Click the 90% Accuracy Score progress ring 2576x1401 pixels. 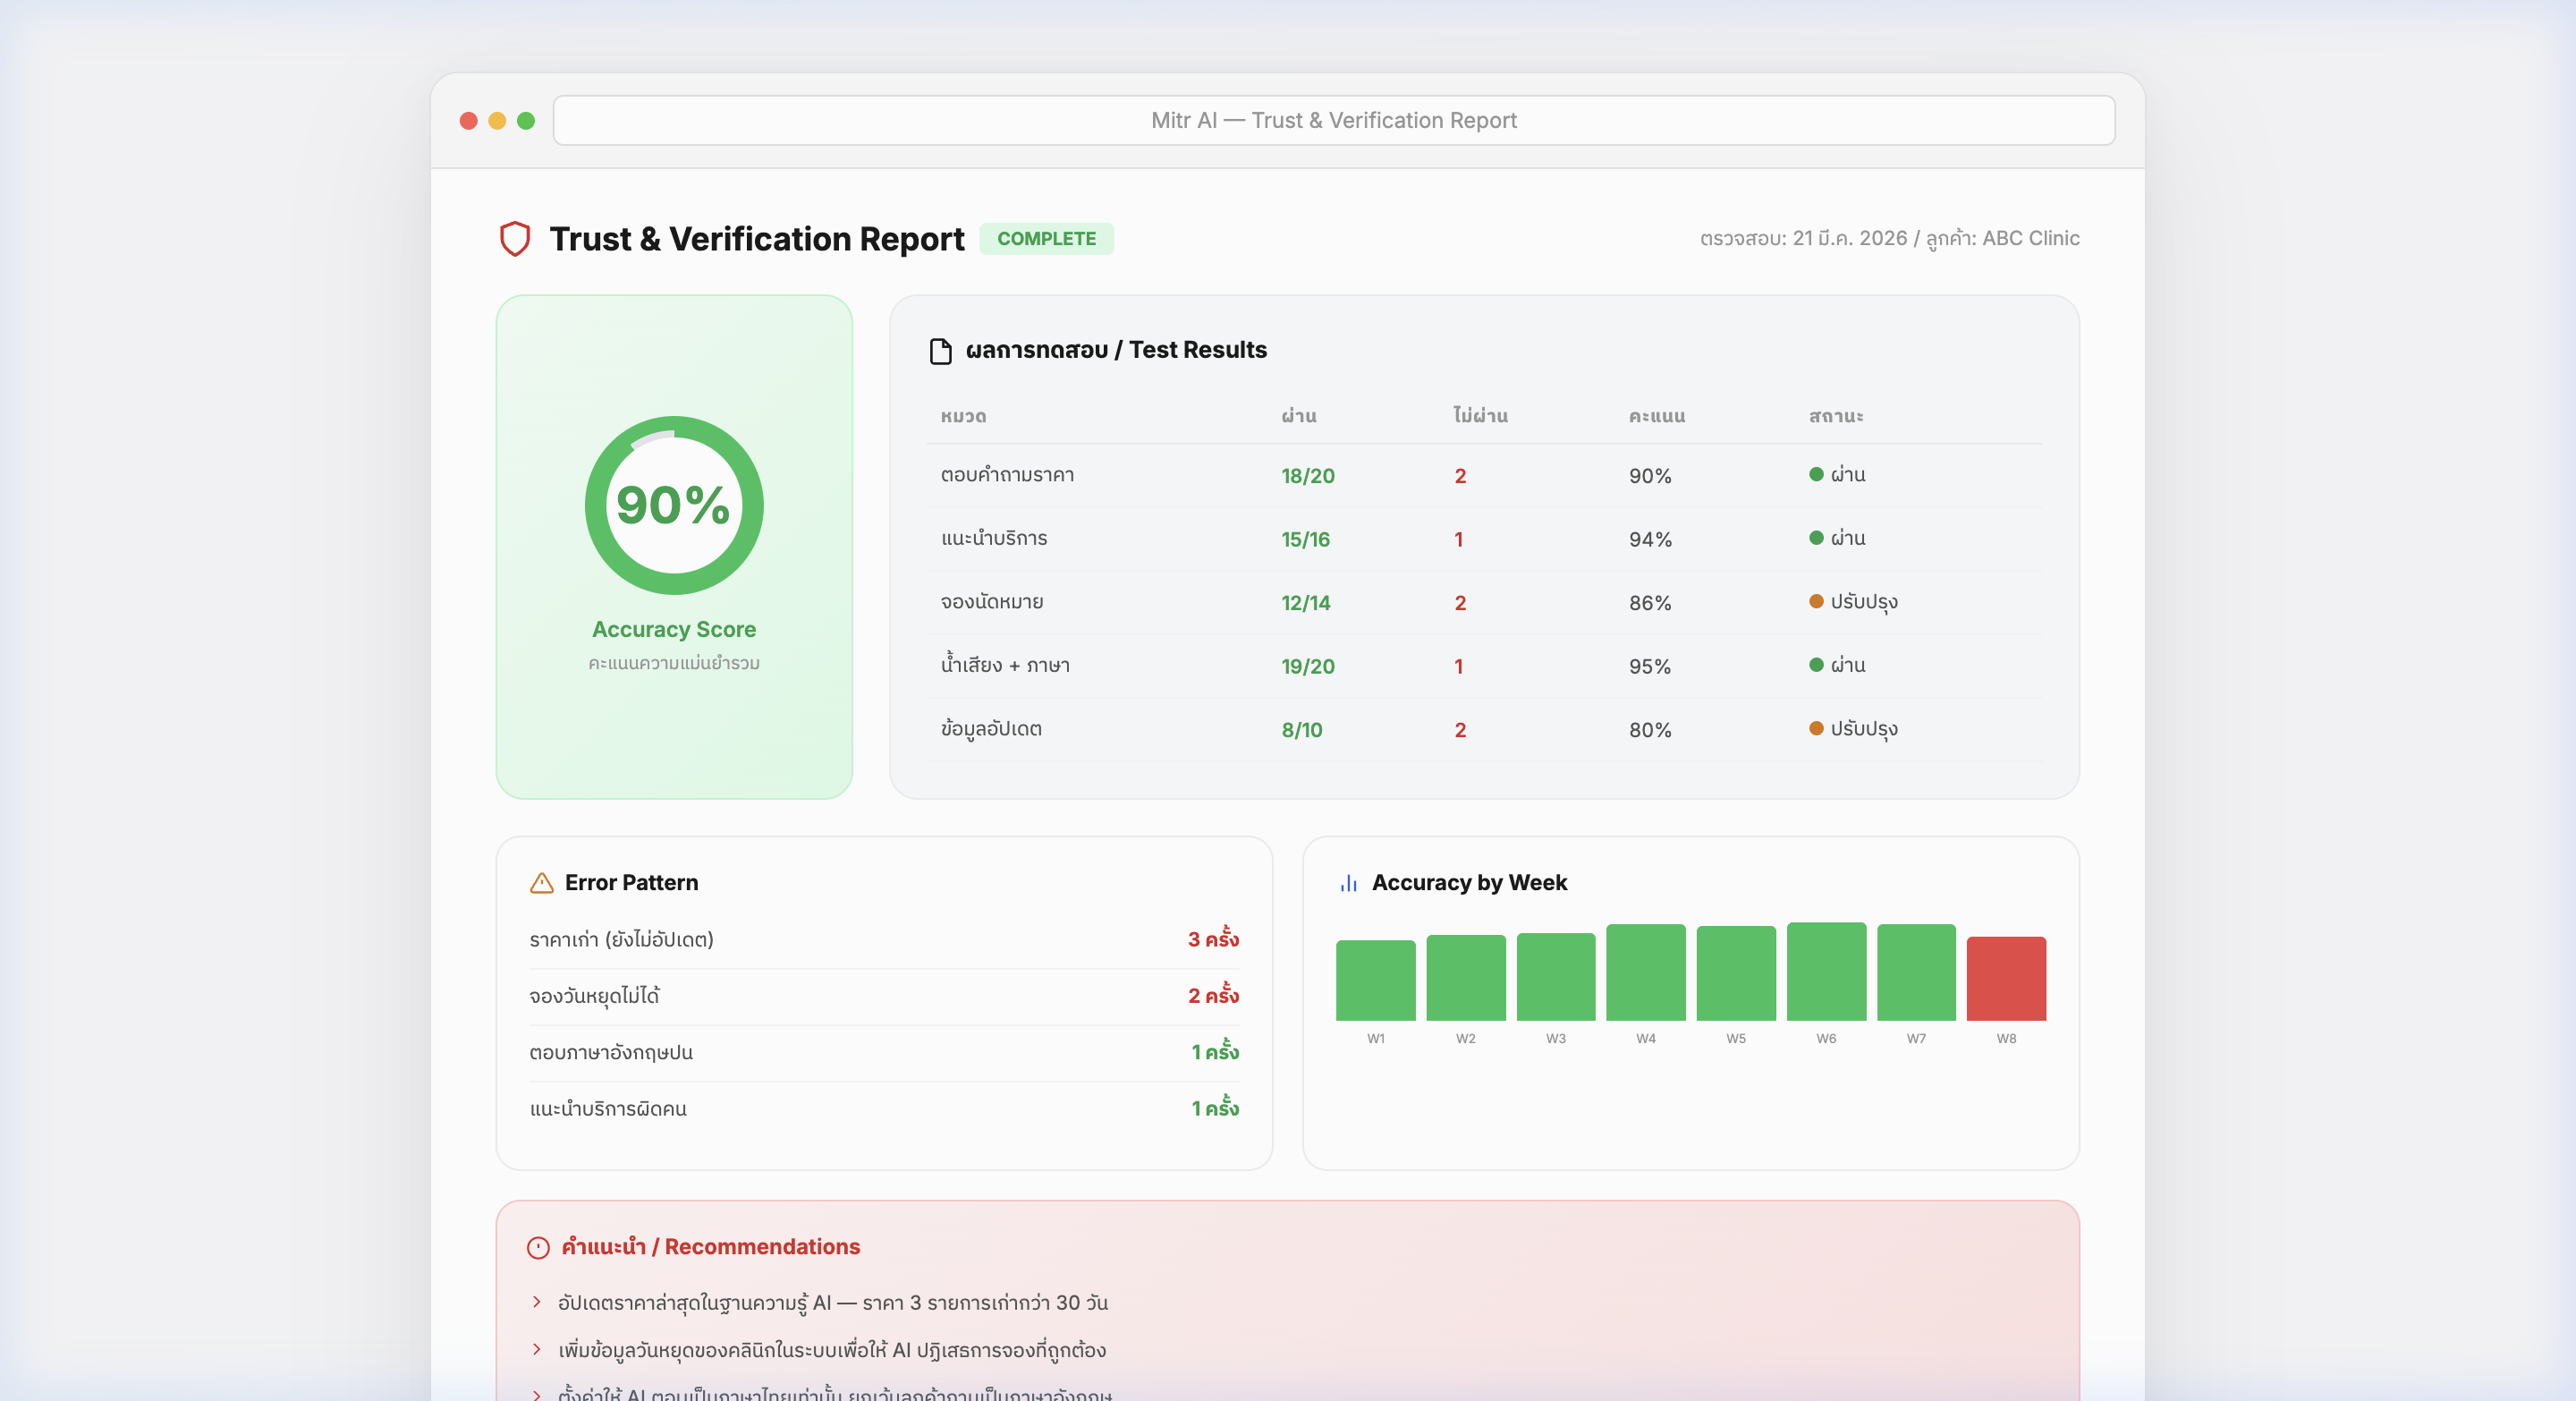tap(673, 505)
